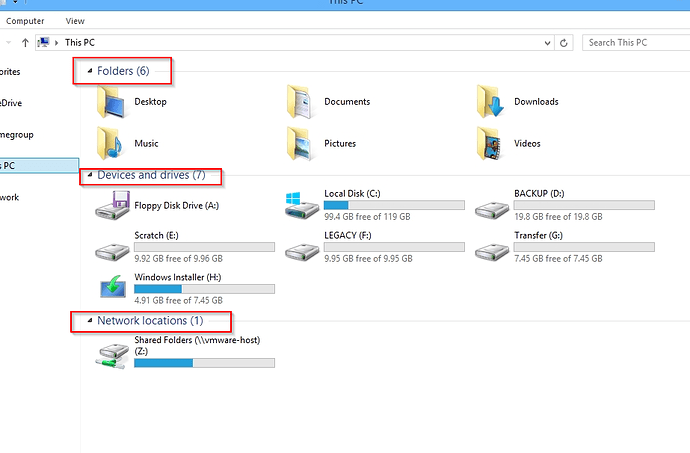Select Favorites in the navigation pane
Image resolution: width=690 pixels, height=453 pixels.
(10, 71)
